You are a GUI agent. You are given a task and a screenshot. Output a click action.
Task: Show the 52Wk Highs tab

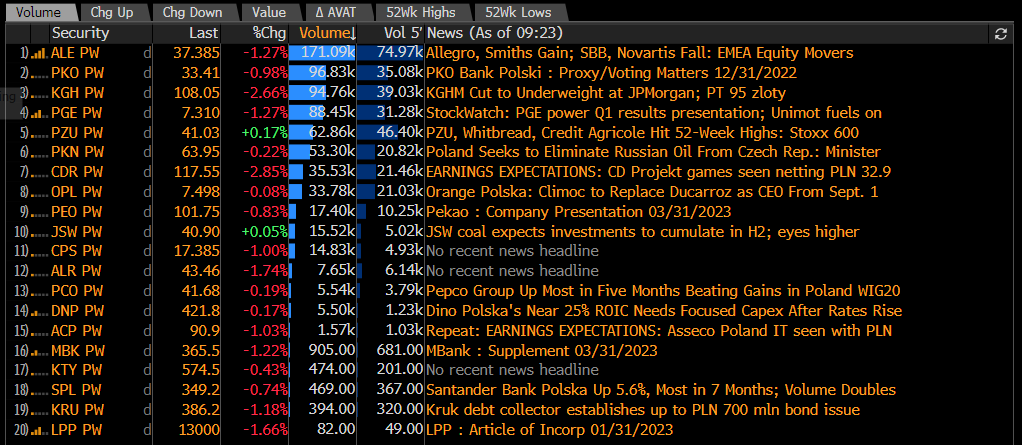(420, 12)
